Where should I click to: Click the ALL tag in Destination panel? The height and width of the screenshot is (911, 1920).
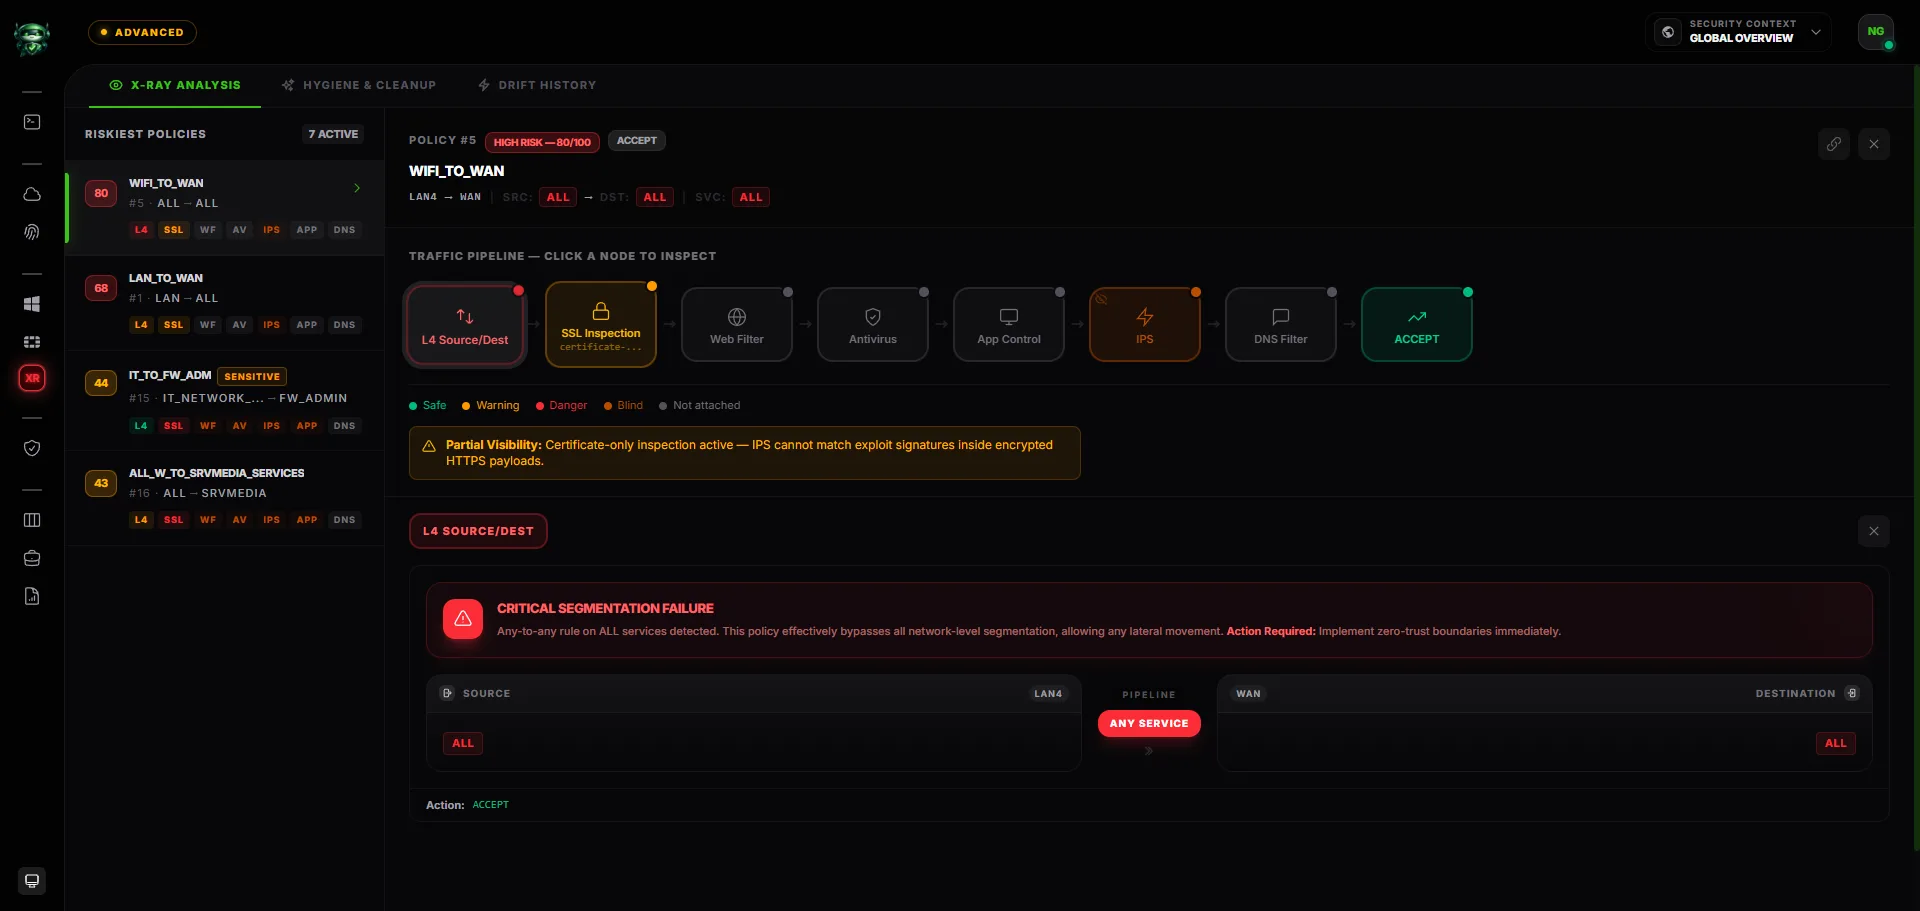pos(1836,743)
